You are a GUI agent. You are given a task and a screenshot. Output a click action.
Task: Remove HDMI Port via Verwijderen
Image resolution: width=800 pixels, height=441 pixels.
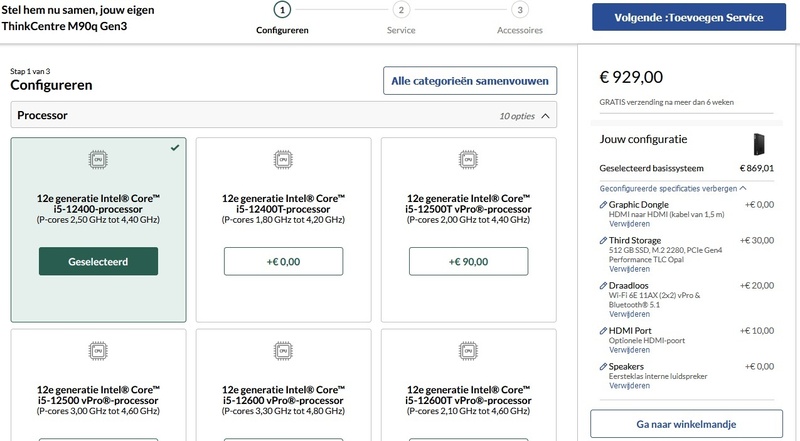[629, 350]
